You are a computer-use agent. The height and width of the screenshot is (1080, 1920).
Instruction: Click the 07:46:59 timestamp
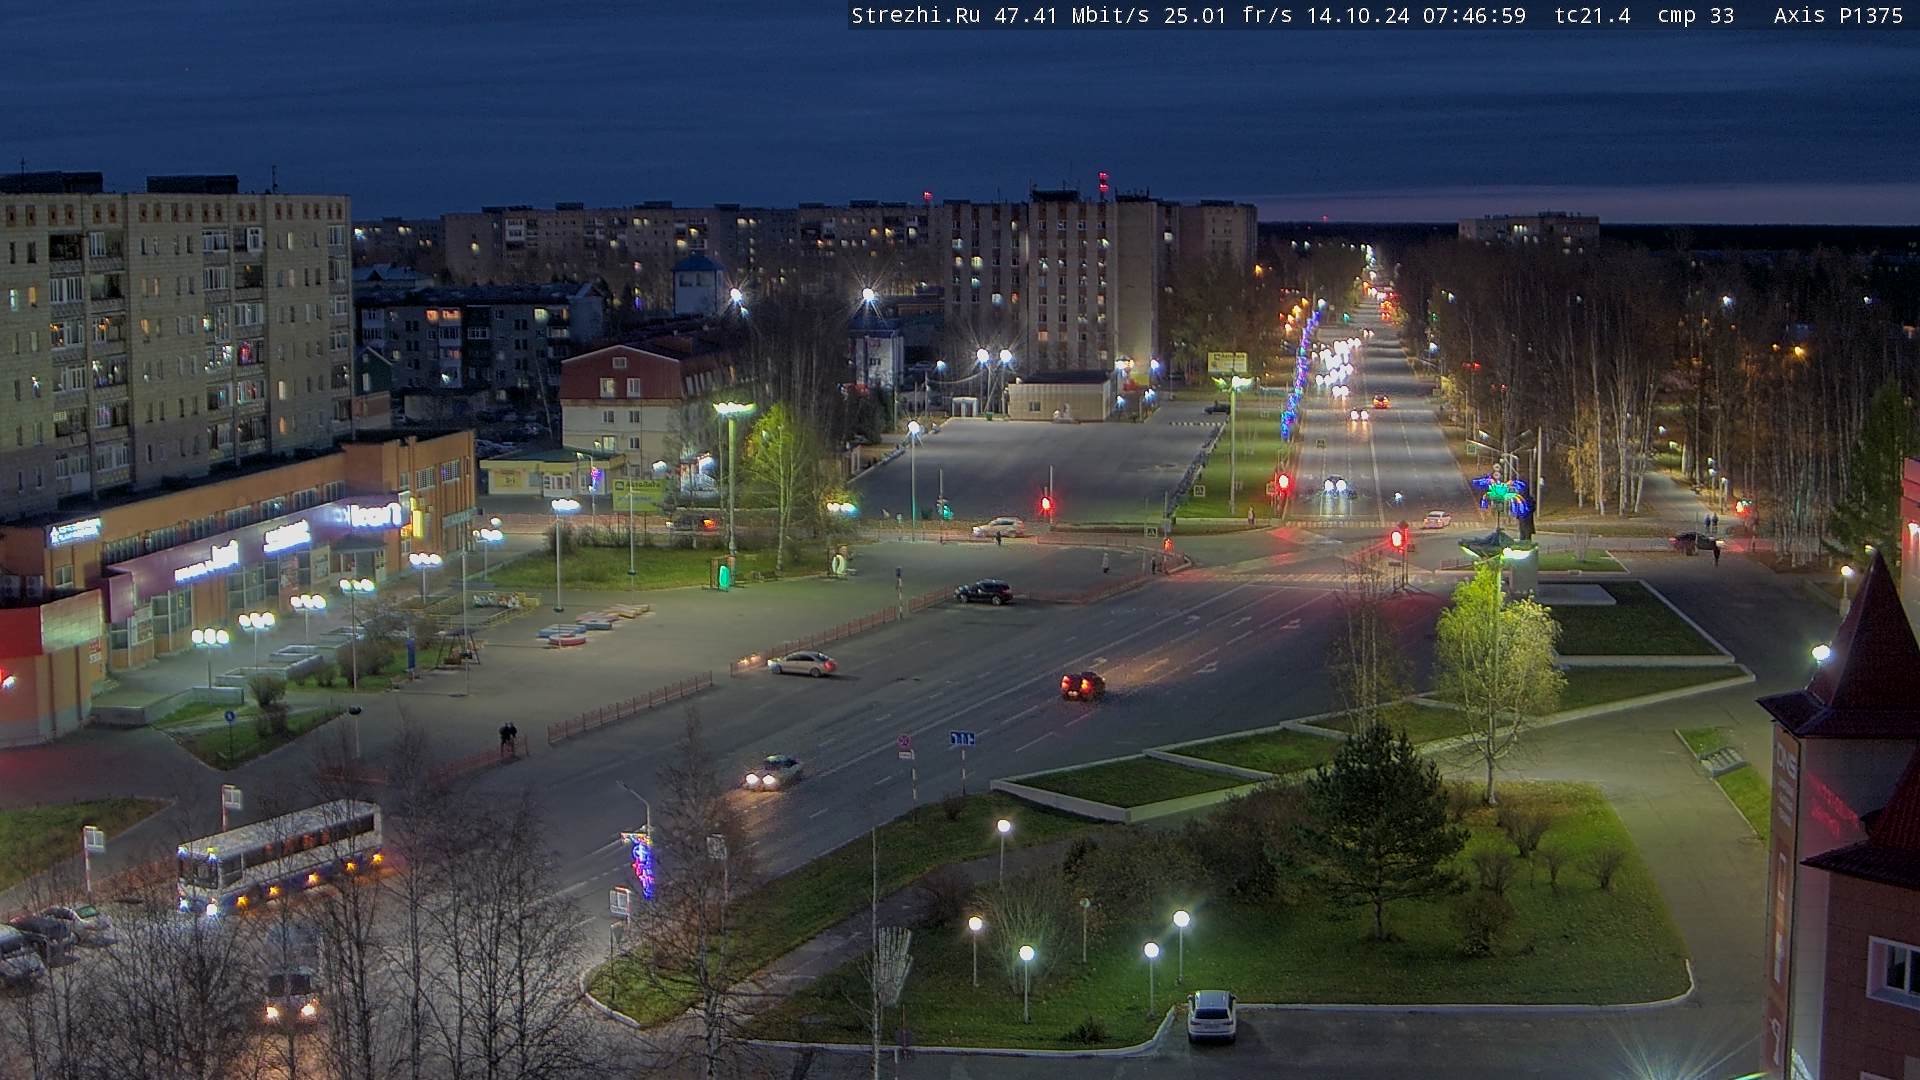pyautogui.click(x=1475, y=16)
